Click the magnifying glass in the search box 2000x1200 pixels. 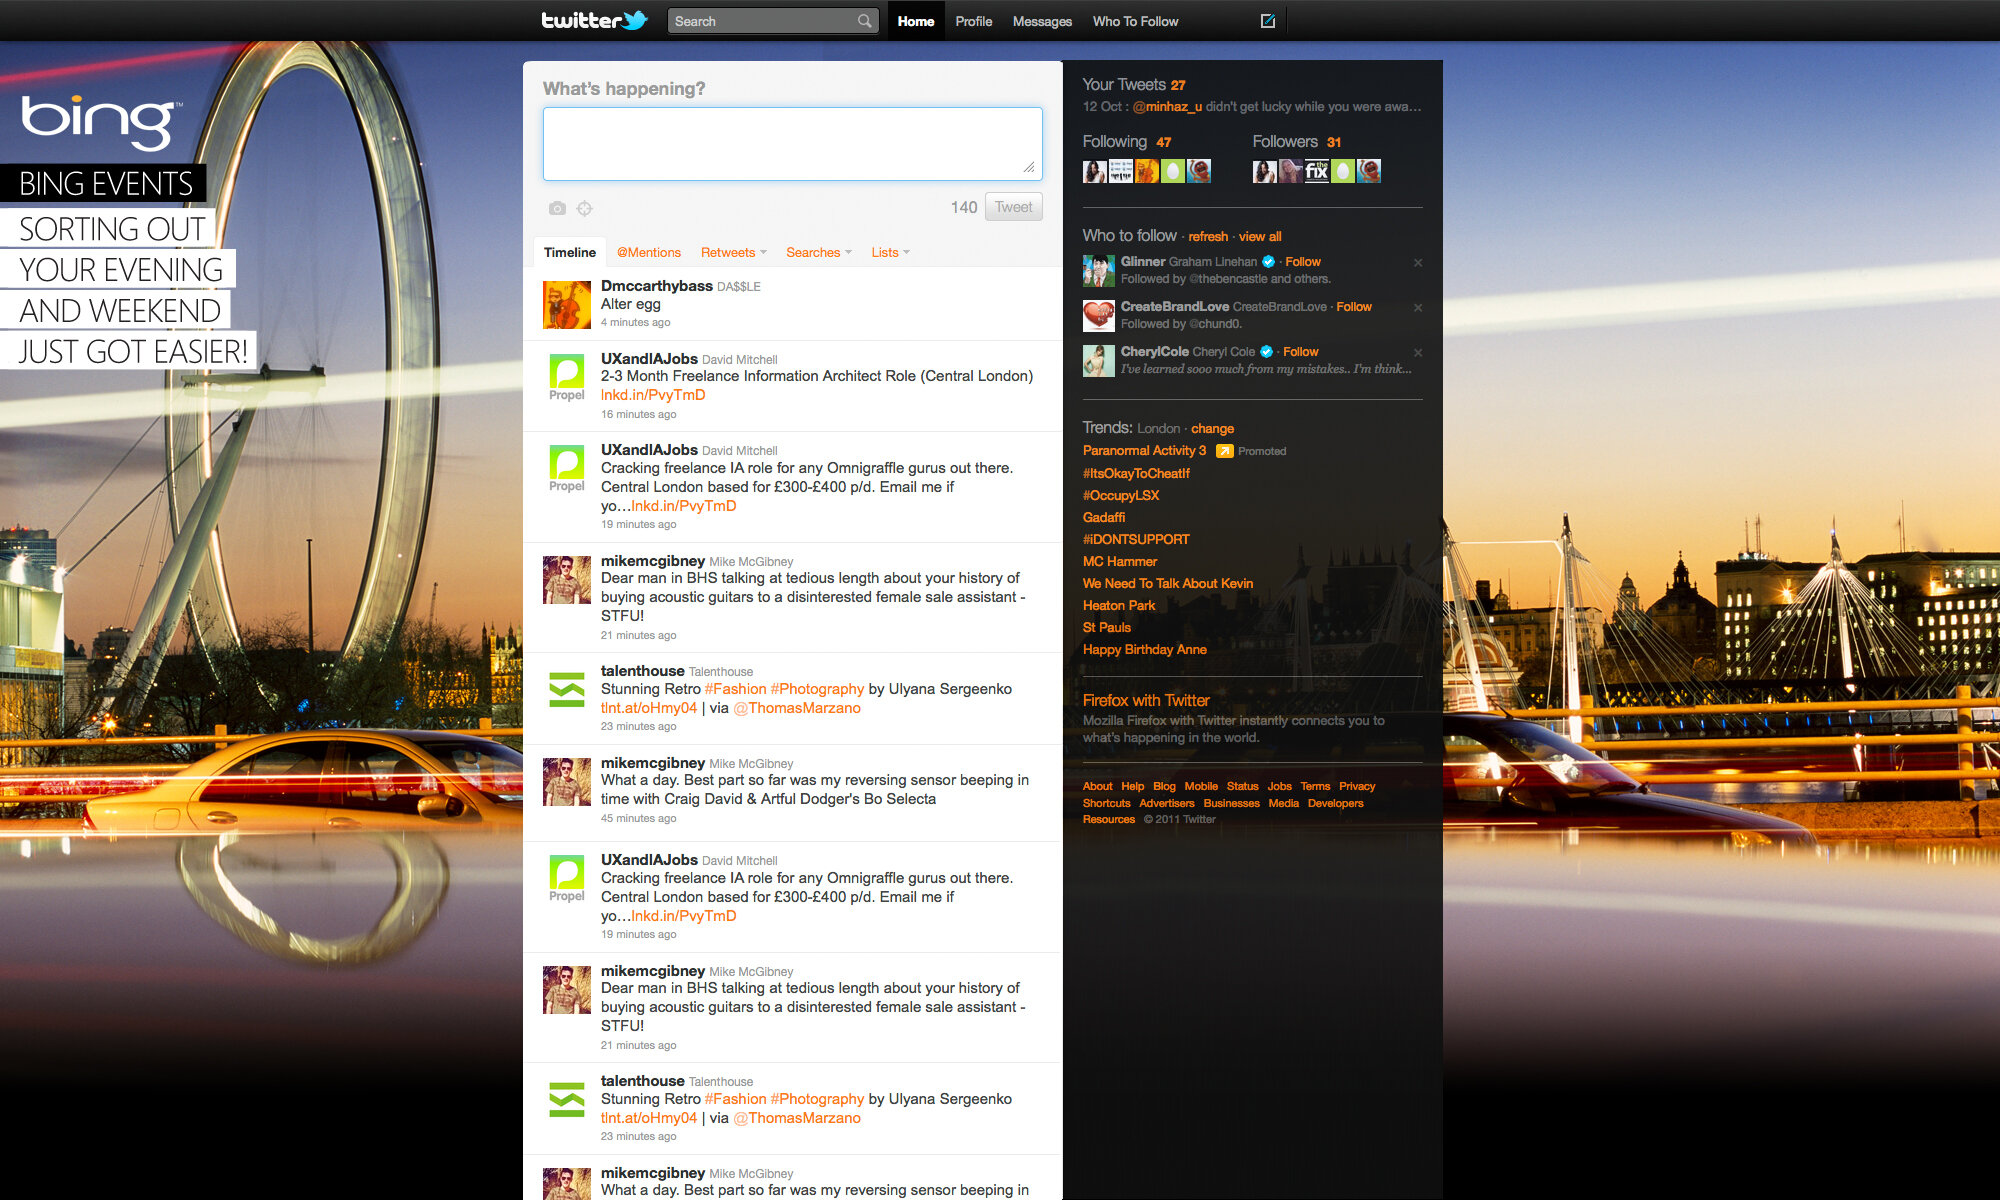pyautogui.click(x=863, y=20)
